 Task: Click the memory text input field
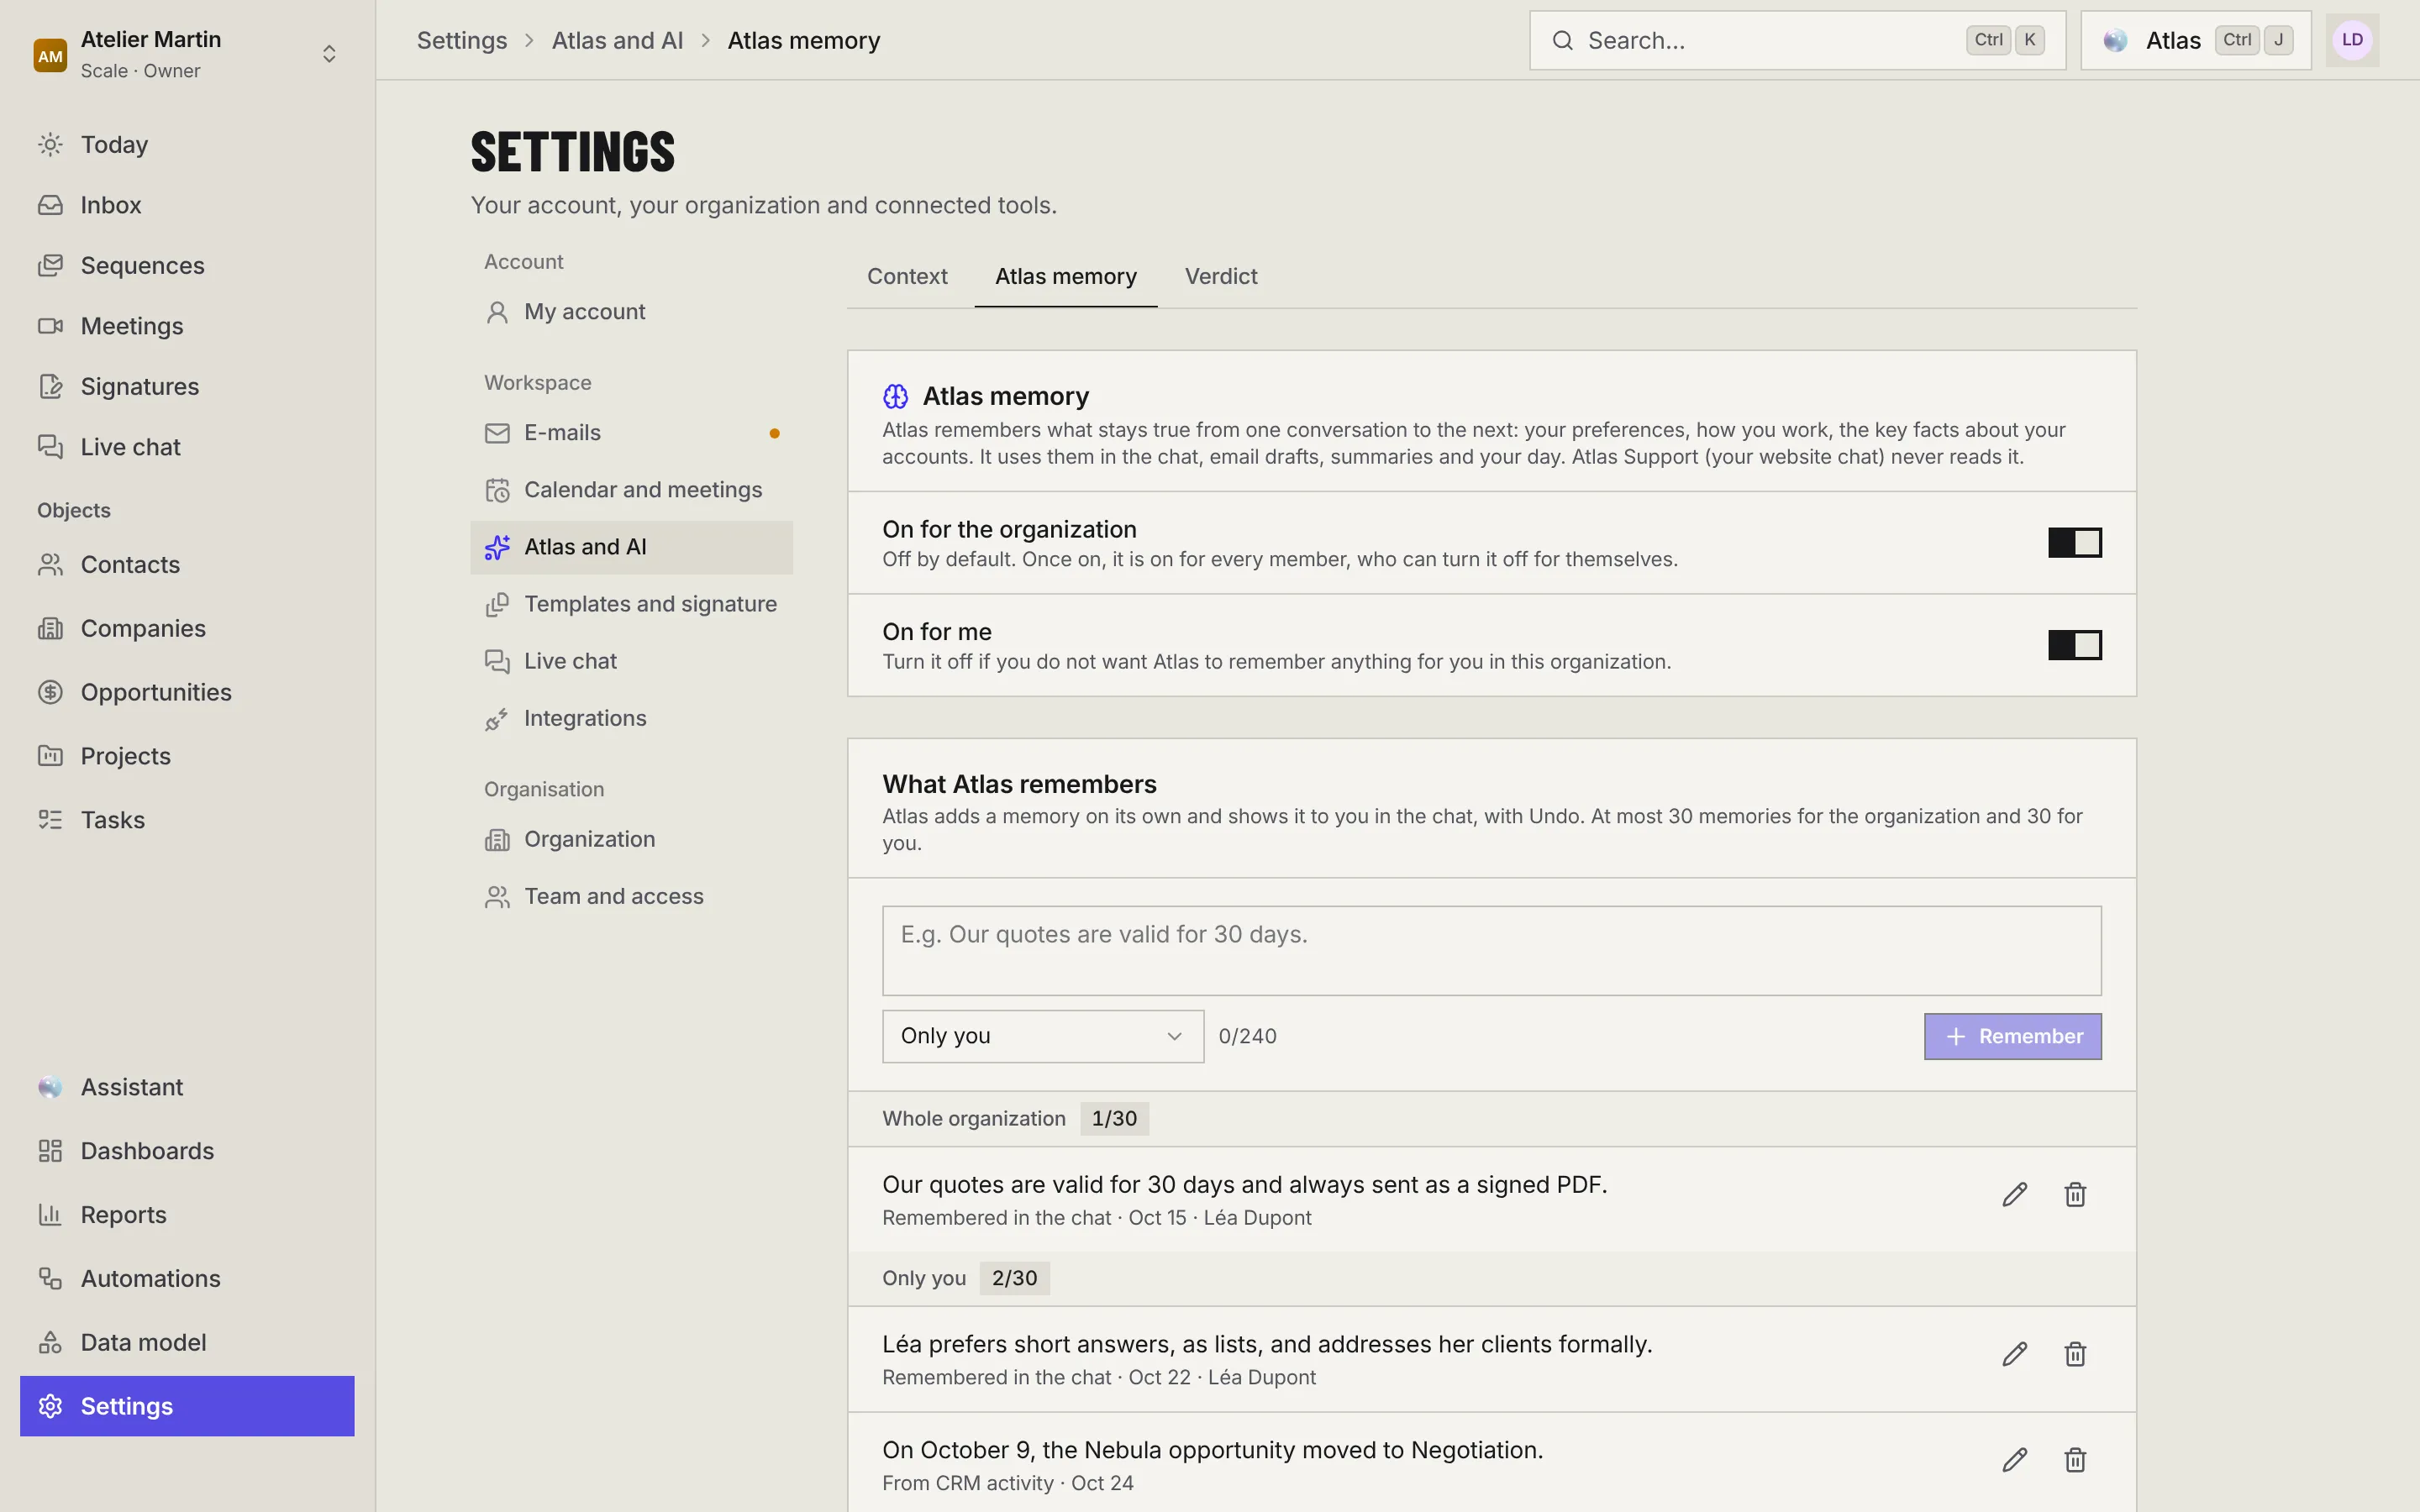pos(1491,951)
